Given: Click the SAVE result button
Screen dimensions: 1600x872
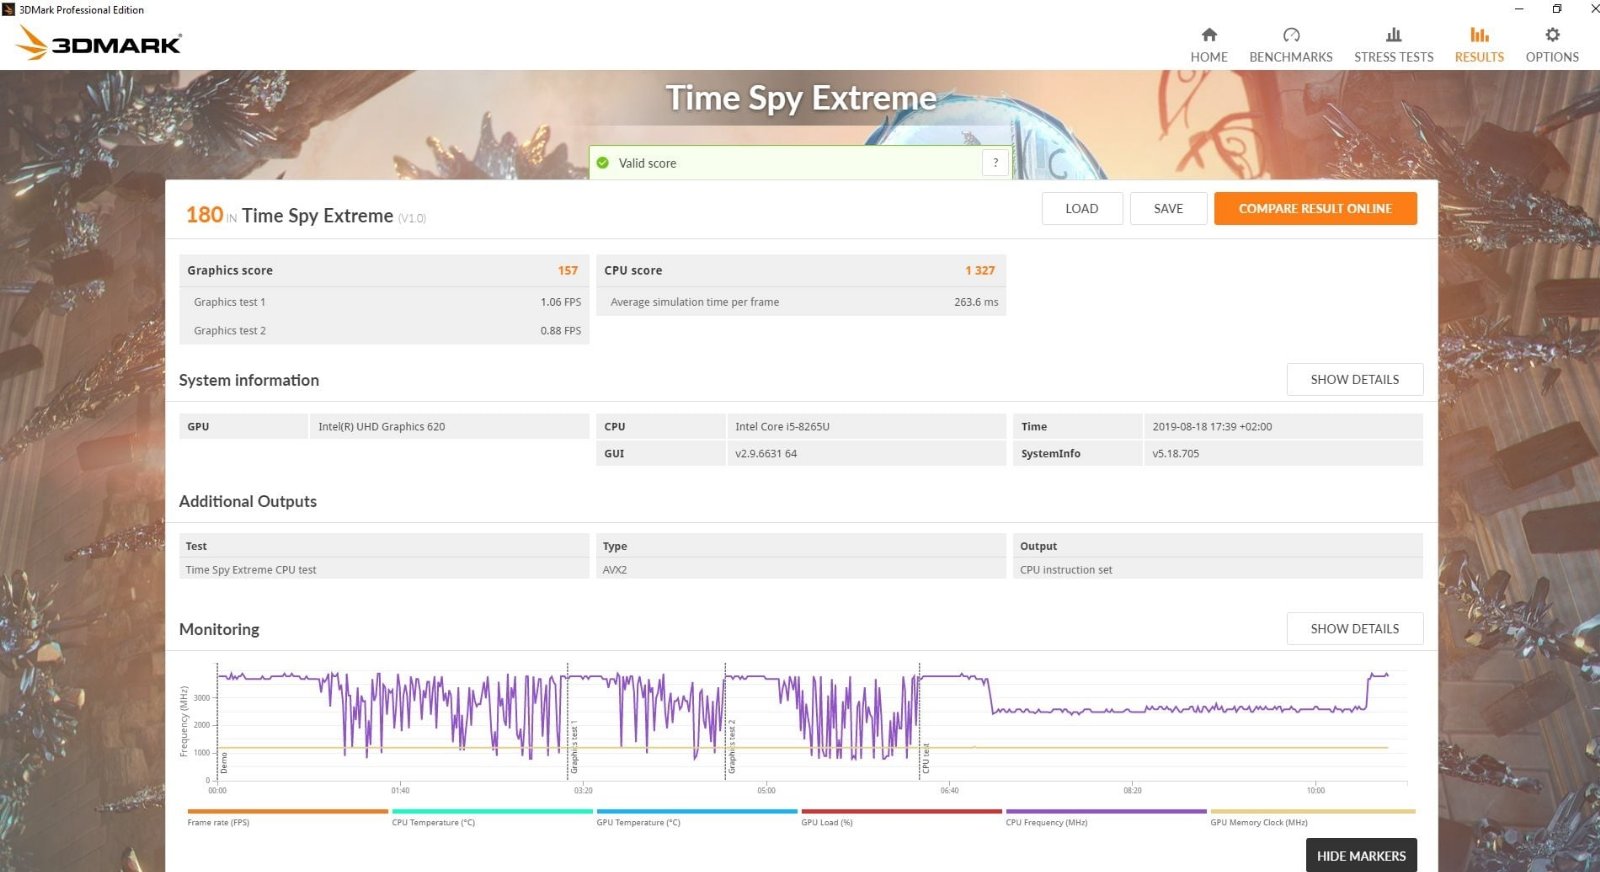Looking at the screenshot, I should click(1168, 208).
